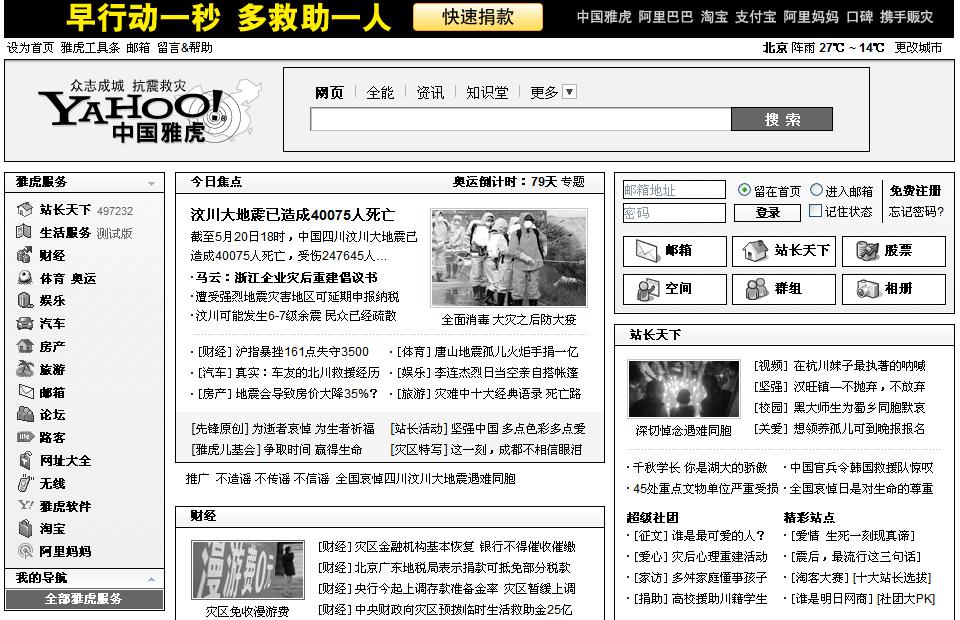This screenshot has height=620, width=960.
Task: Open the 股票 stocks icon button
Action: click(x=893, y=251)
